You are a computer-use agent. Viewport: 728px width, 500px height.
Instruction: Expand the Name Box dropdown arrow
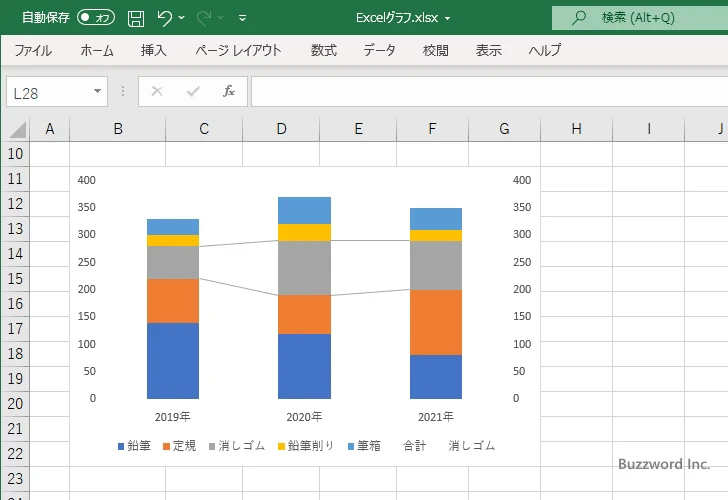pyautogui.click(x=98, y=91)
